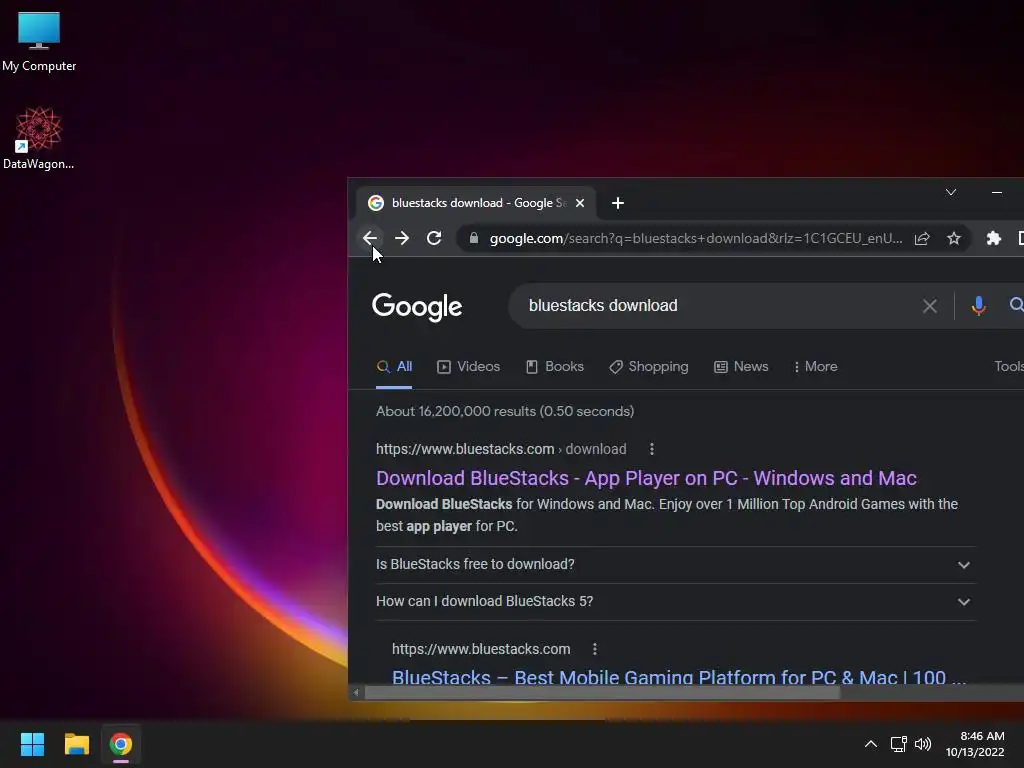Open the Windows Start menu

[x=32, y=744]
